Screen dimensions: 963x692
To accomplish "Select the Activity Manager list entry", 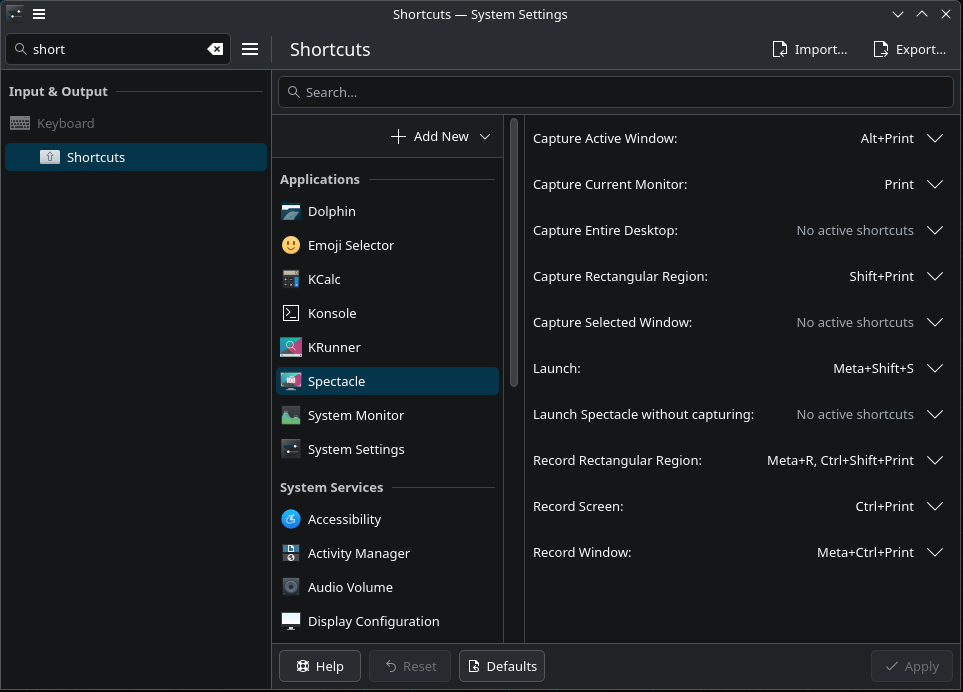I will 387,553.
